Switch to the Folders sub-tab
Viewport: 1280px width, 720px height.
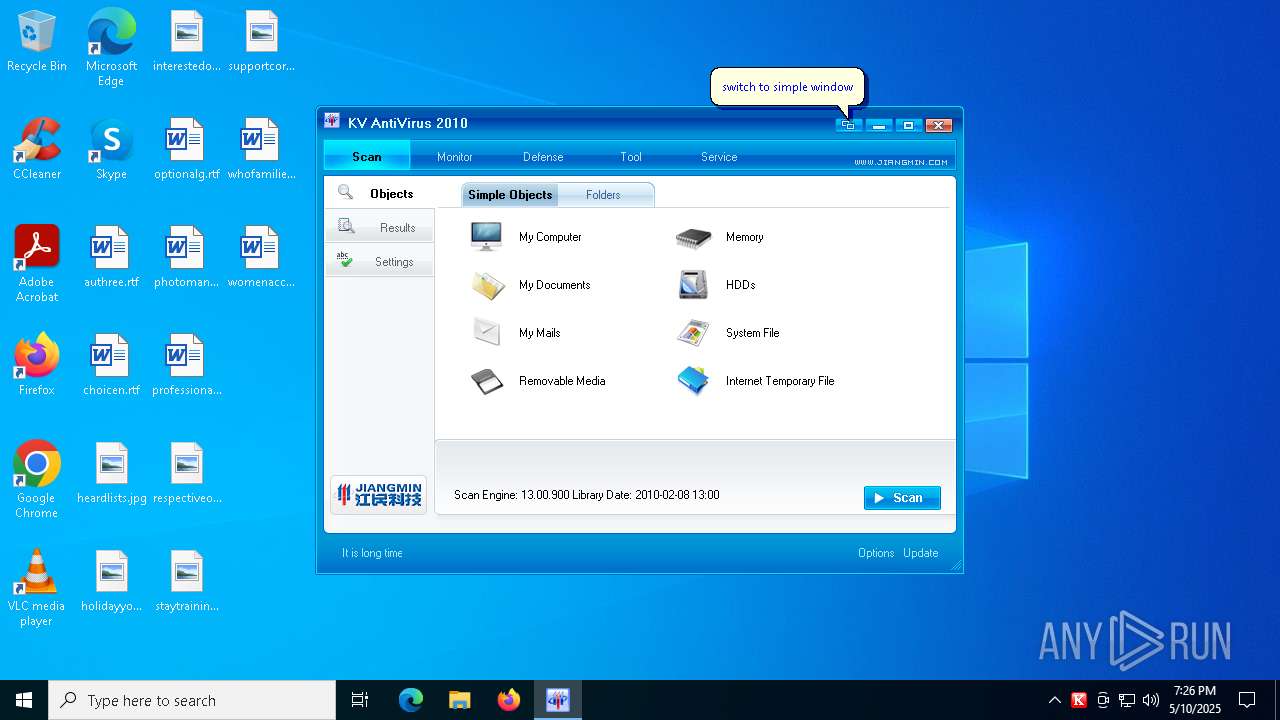point(603,195)
